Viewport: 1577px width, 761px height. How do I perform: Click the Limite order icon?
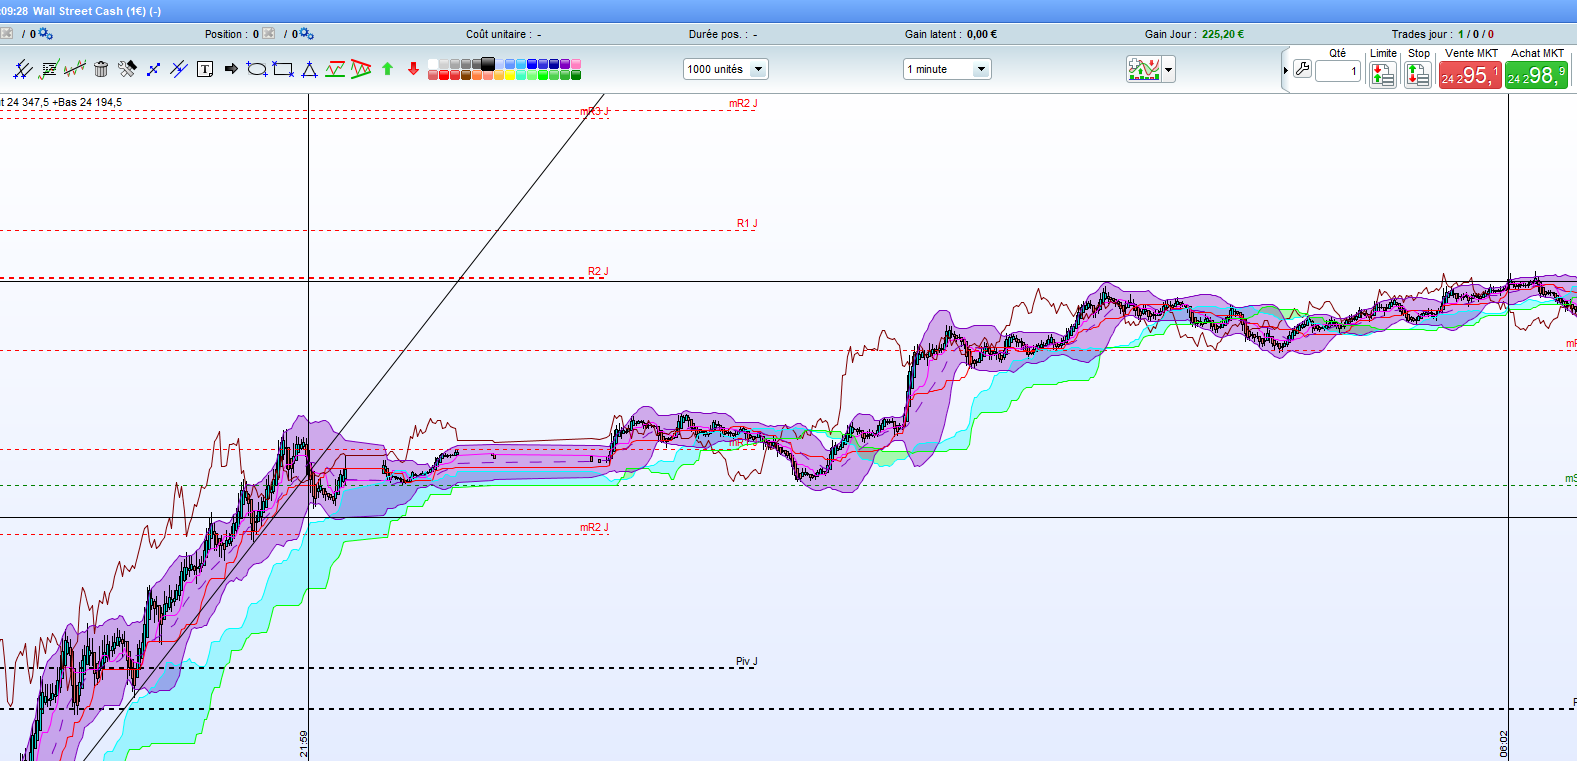click(1383, 74)
